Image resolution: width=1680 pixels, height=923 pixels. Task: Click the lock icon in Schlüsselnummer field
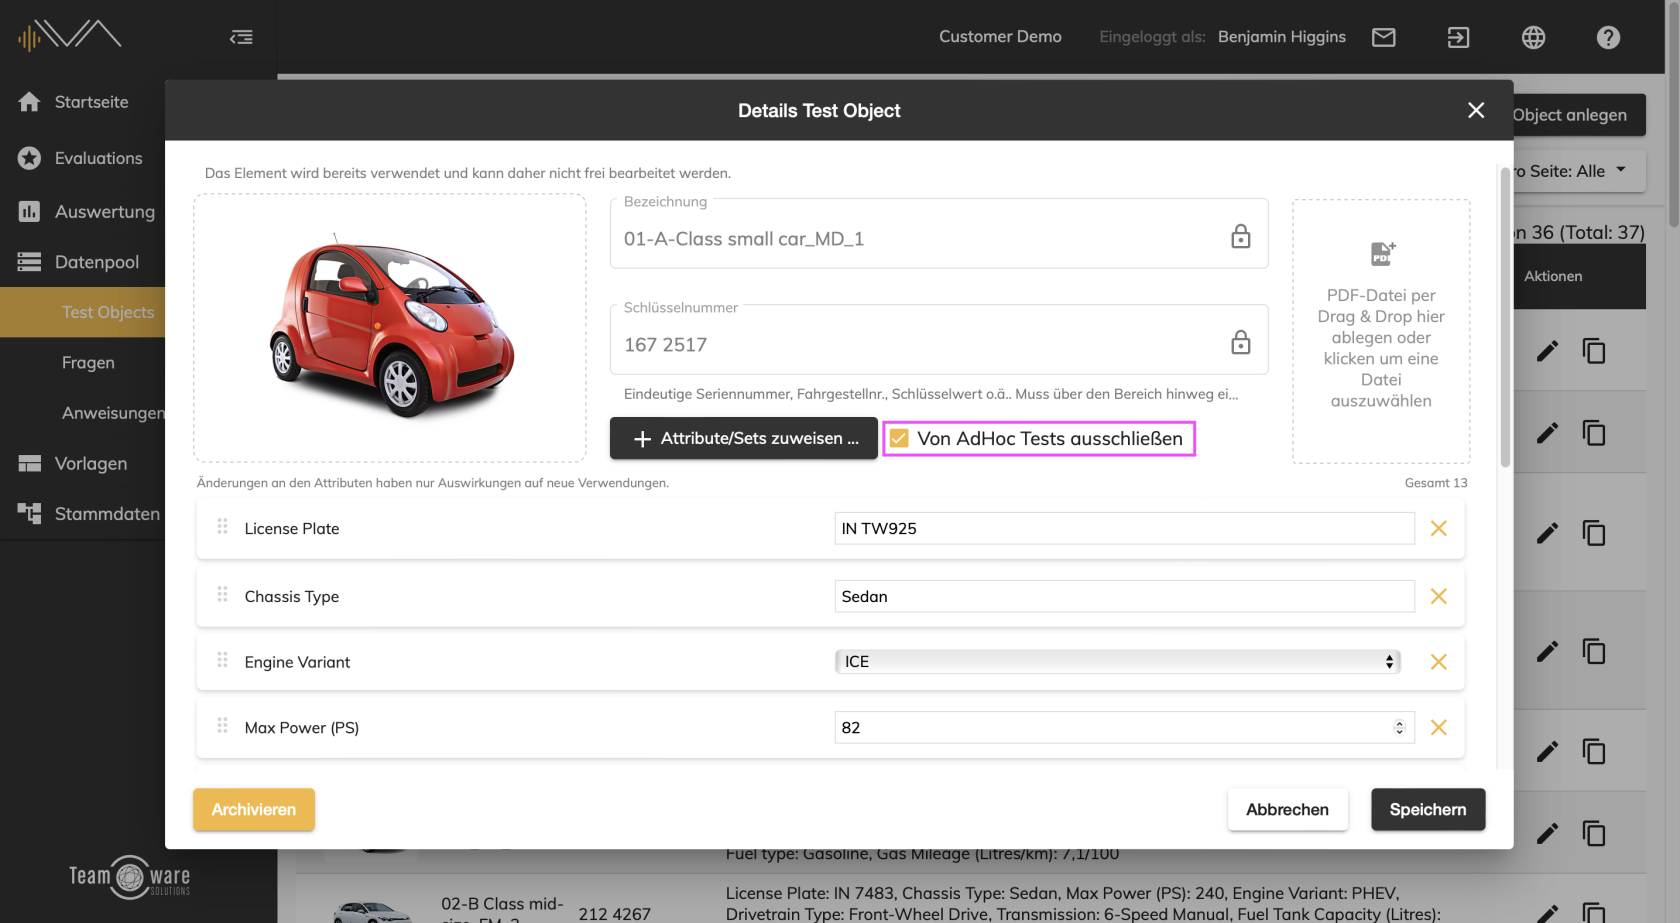(x=1241, y=342)
